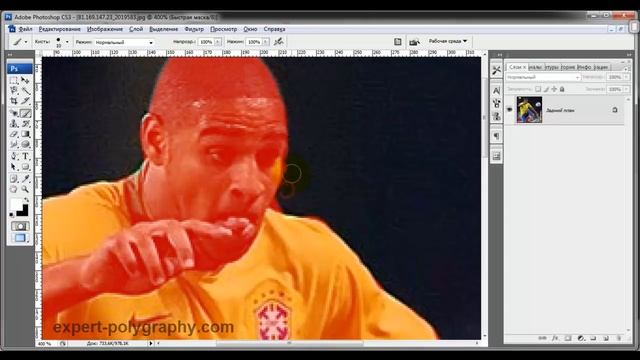640x360 pixels.
Task: Toggle lock position in Layers panel
Action: tap(554, 89)
